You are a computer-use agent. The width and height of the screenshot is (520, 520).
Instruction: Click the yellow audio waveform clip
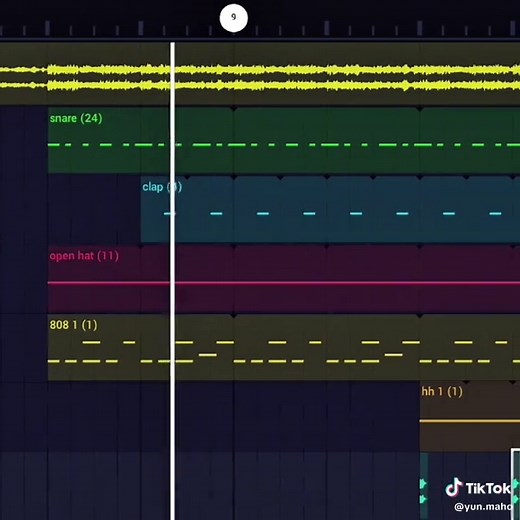260,74
